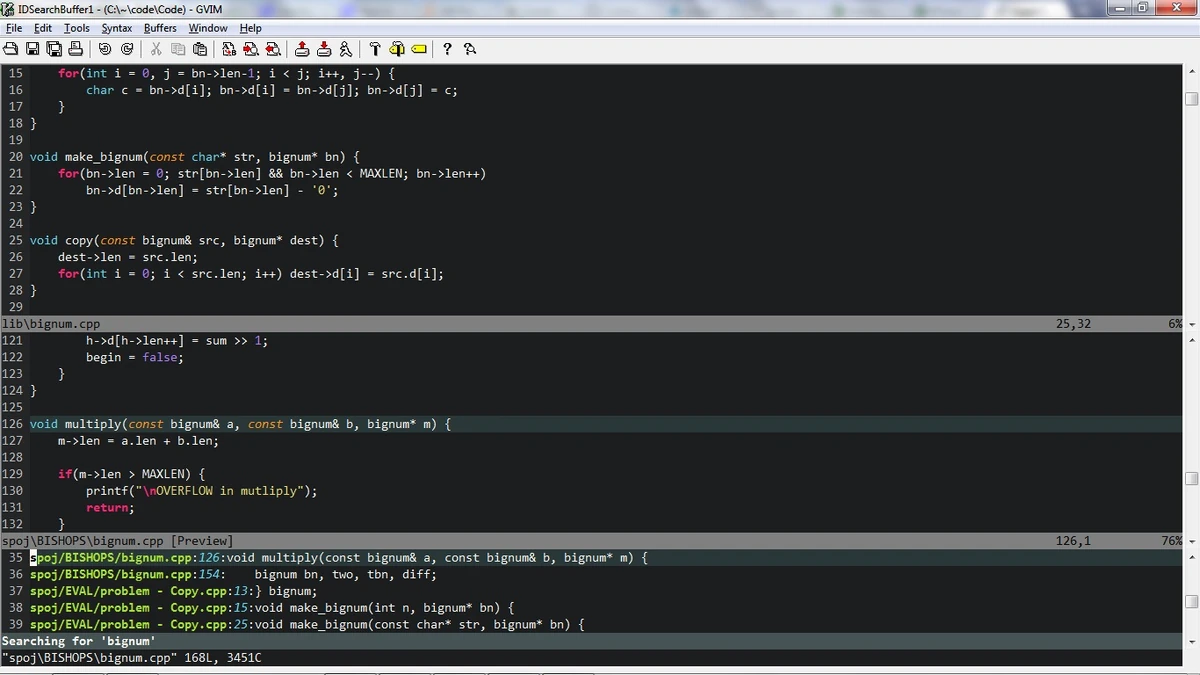The height and width of the screenshot is (675, 1200).
Task: Open the Buffers menu
Action: tap(160, 28)
